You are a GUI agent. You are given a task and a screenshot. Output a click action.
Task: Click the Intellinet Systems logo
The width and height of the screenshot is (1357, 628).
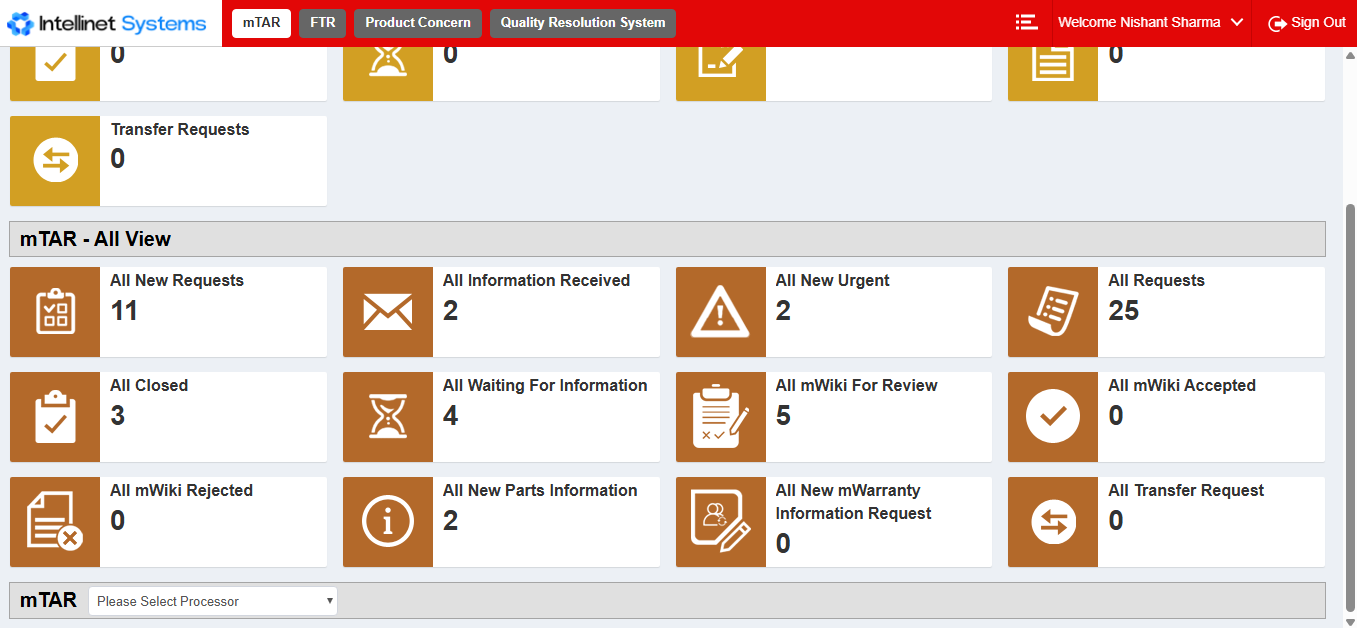click(x=106, y=22)
